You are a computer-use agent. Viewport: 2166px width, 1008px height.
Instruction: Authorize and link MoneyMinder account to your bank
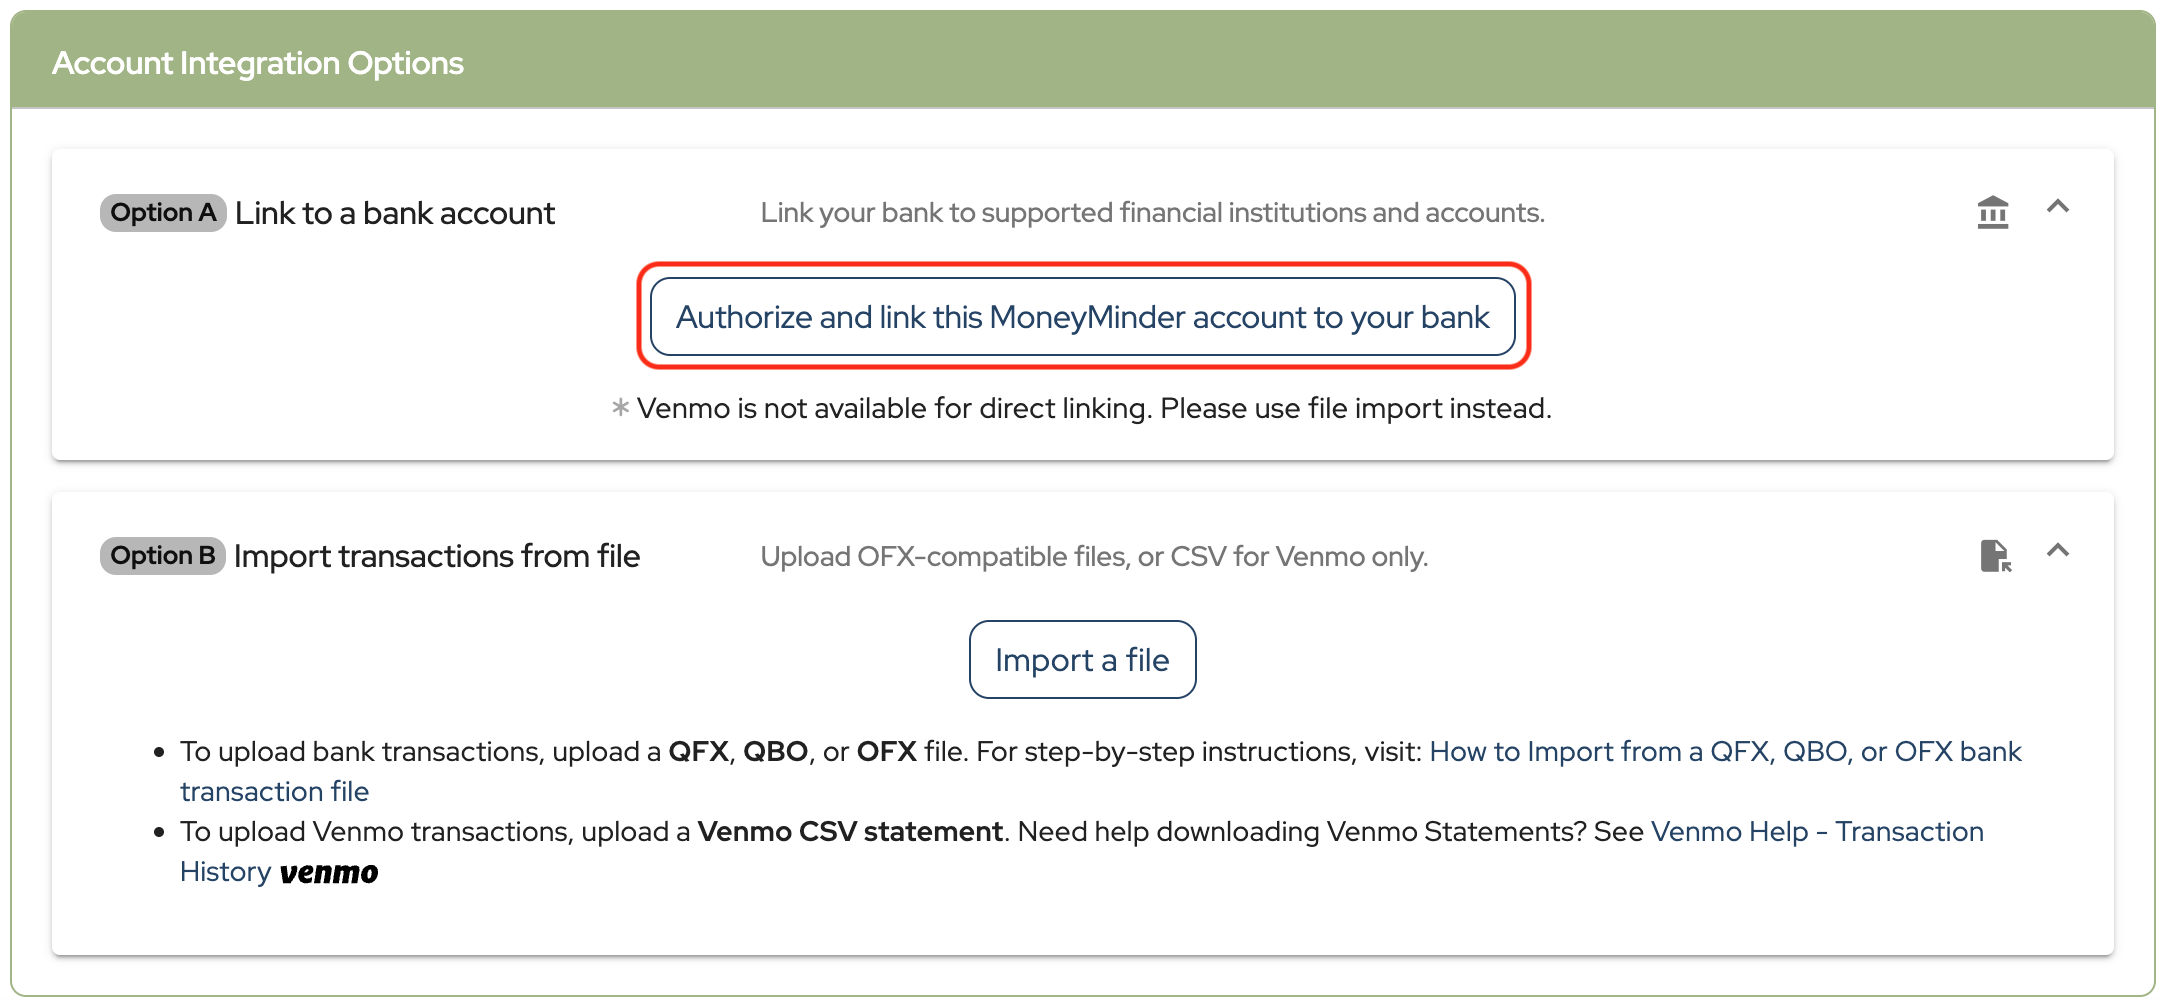tap(1082, 317)
